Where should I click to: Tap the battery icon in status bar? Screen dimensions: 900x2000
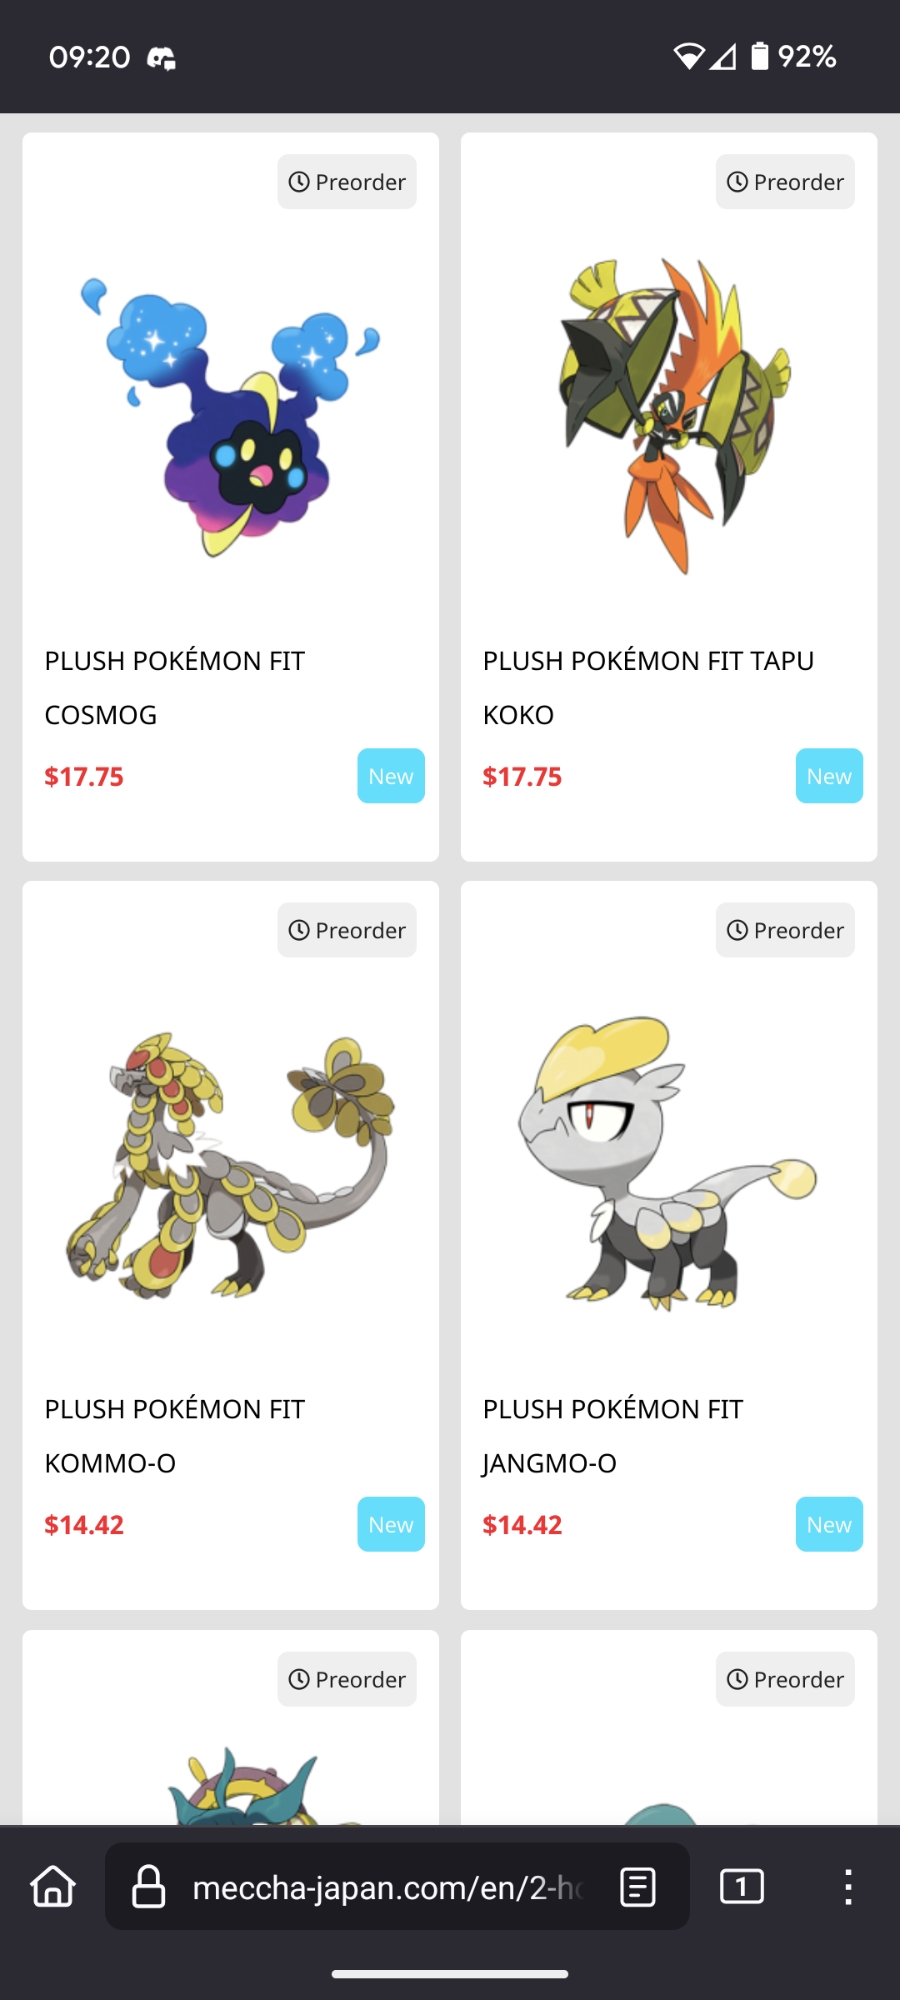(760, 56)
